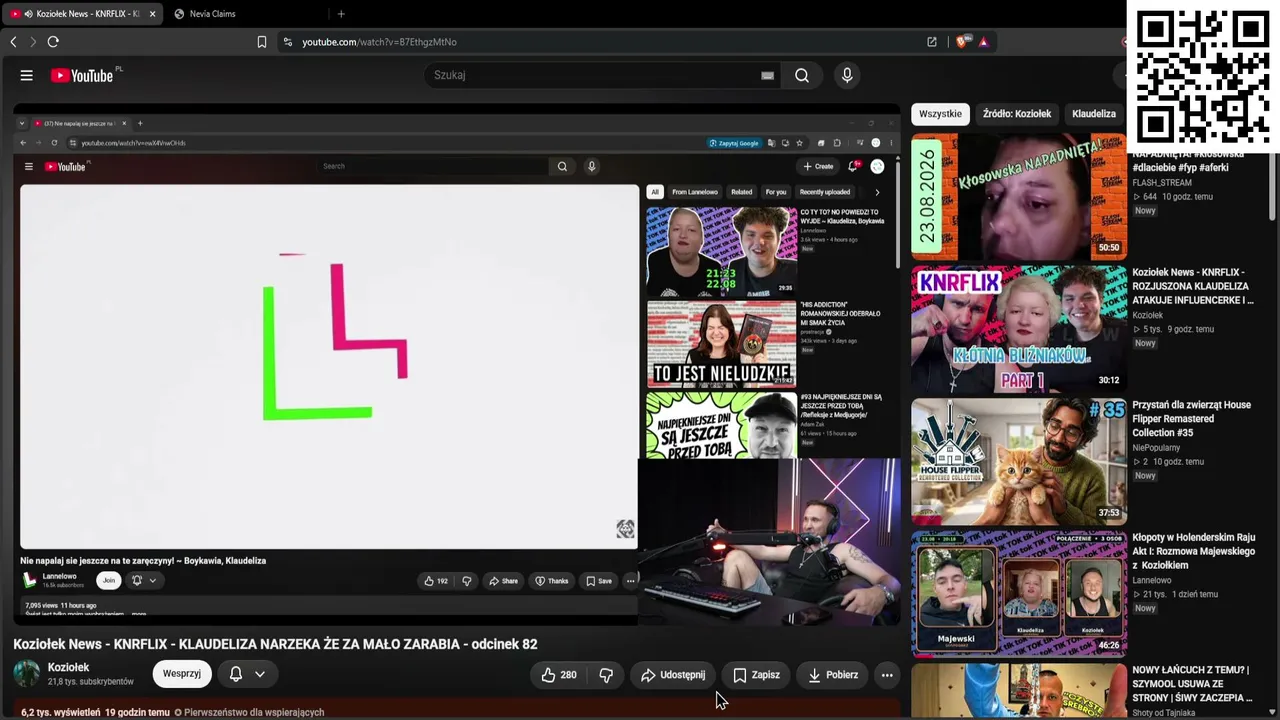Open more actions three-dot menu under the video

click(x=887, y=675)
